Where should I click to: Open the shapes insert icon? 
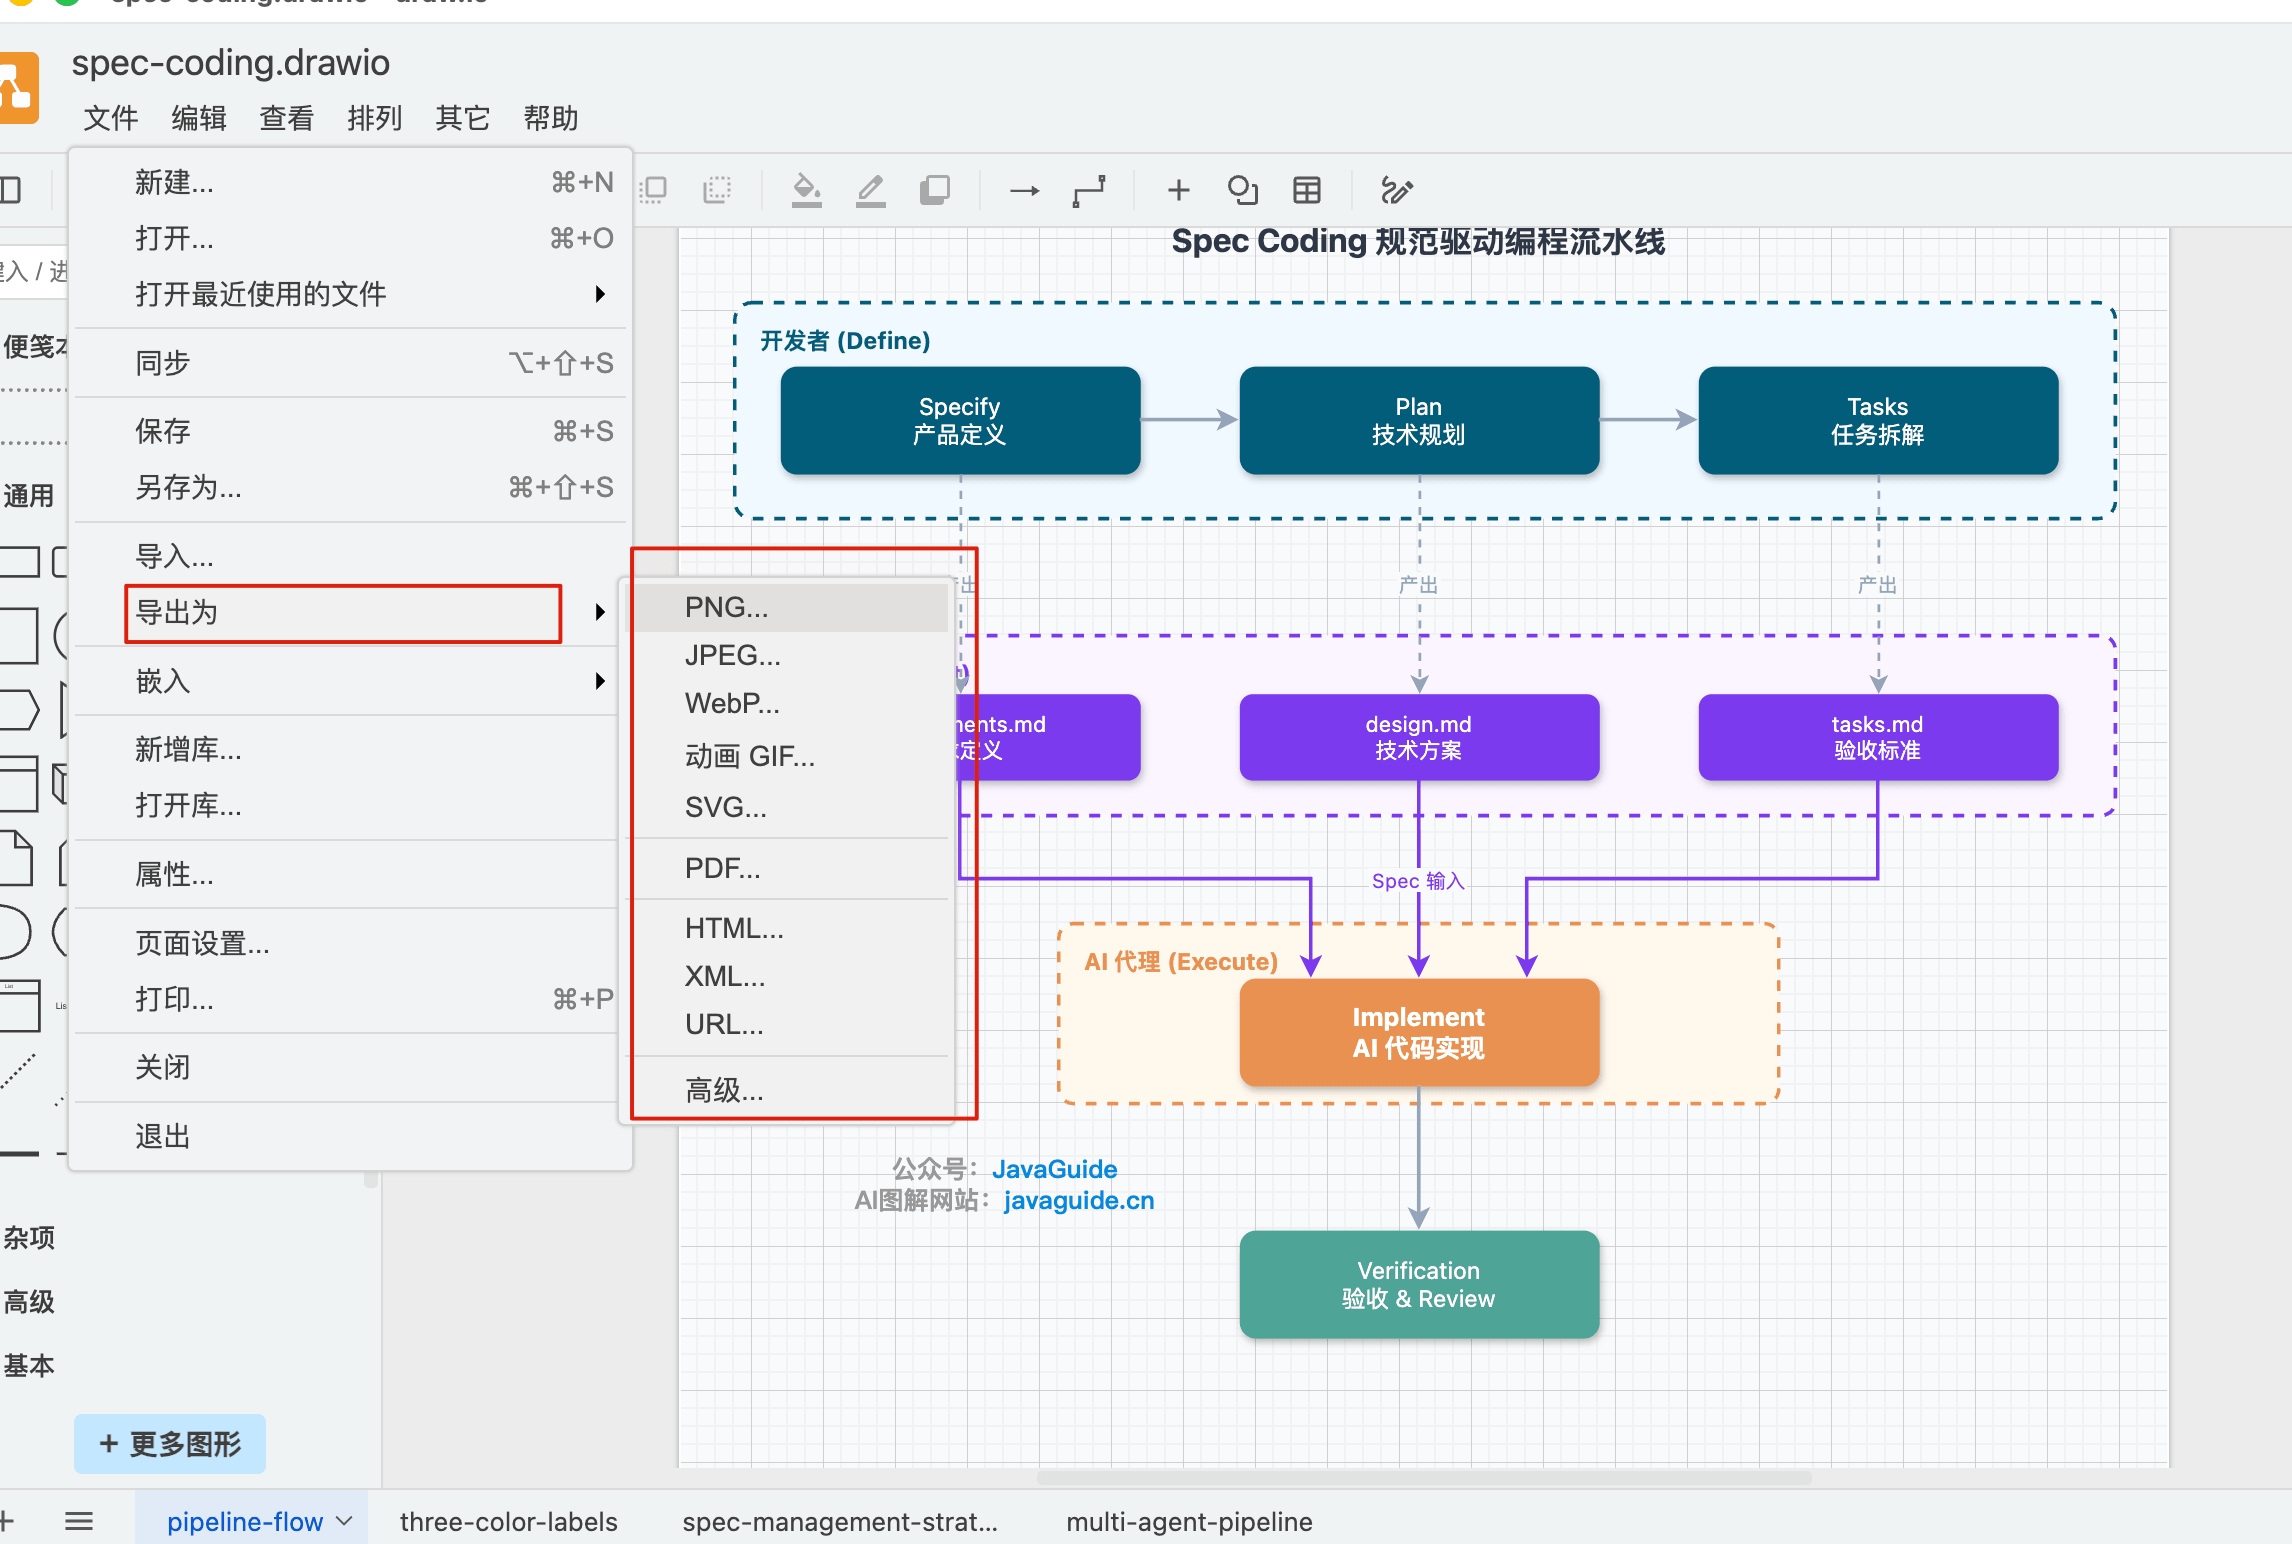(1243, 190)
